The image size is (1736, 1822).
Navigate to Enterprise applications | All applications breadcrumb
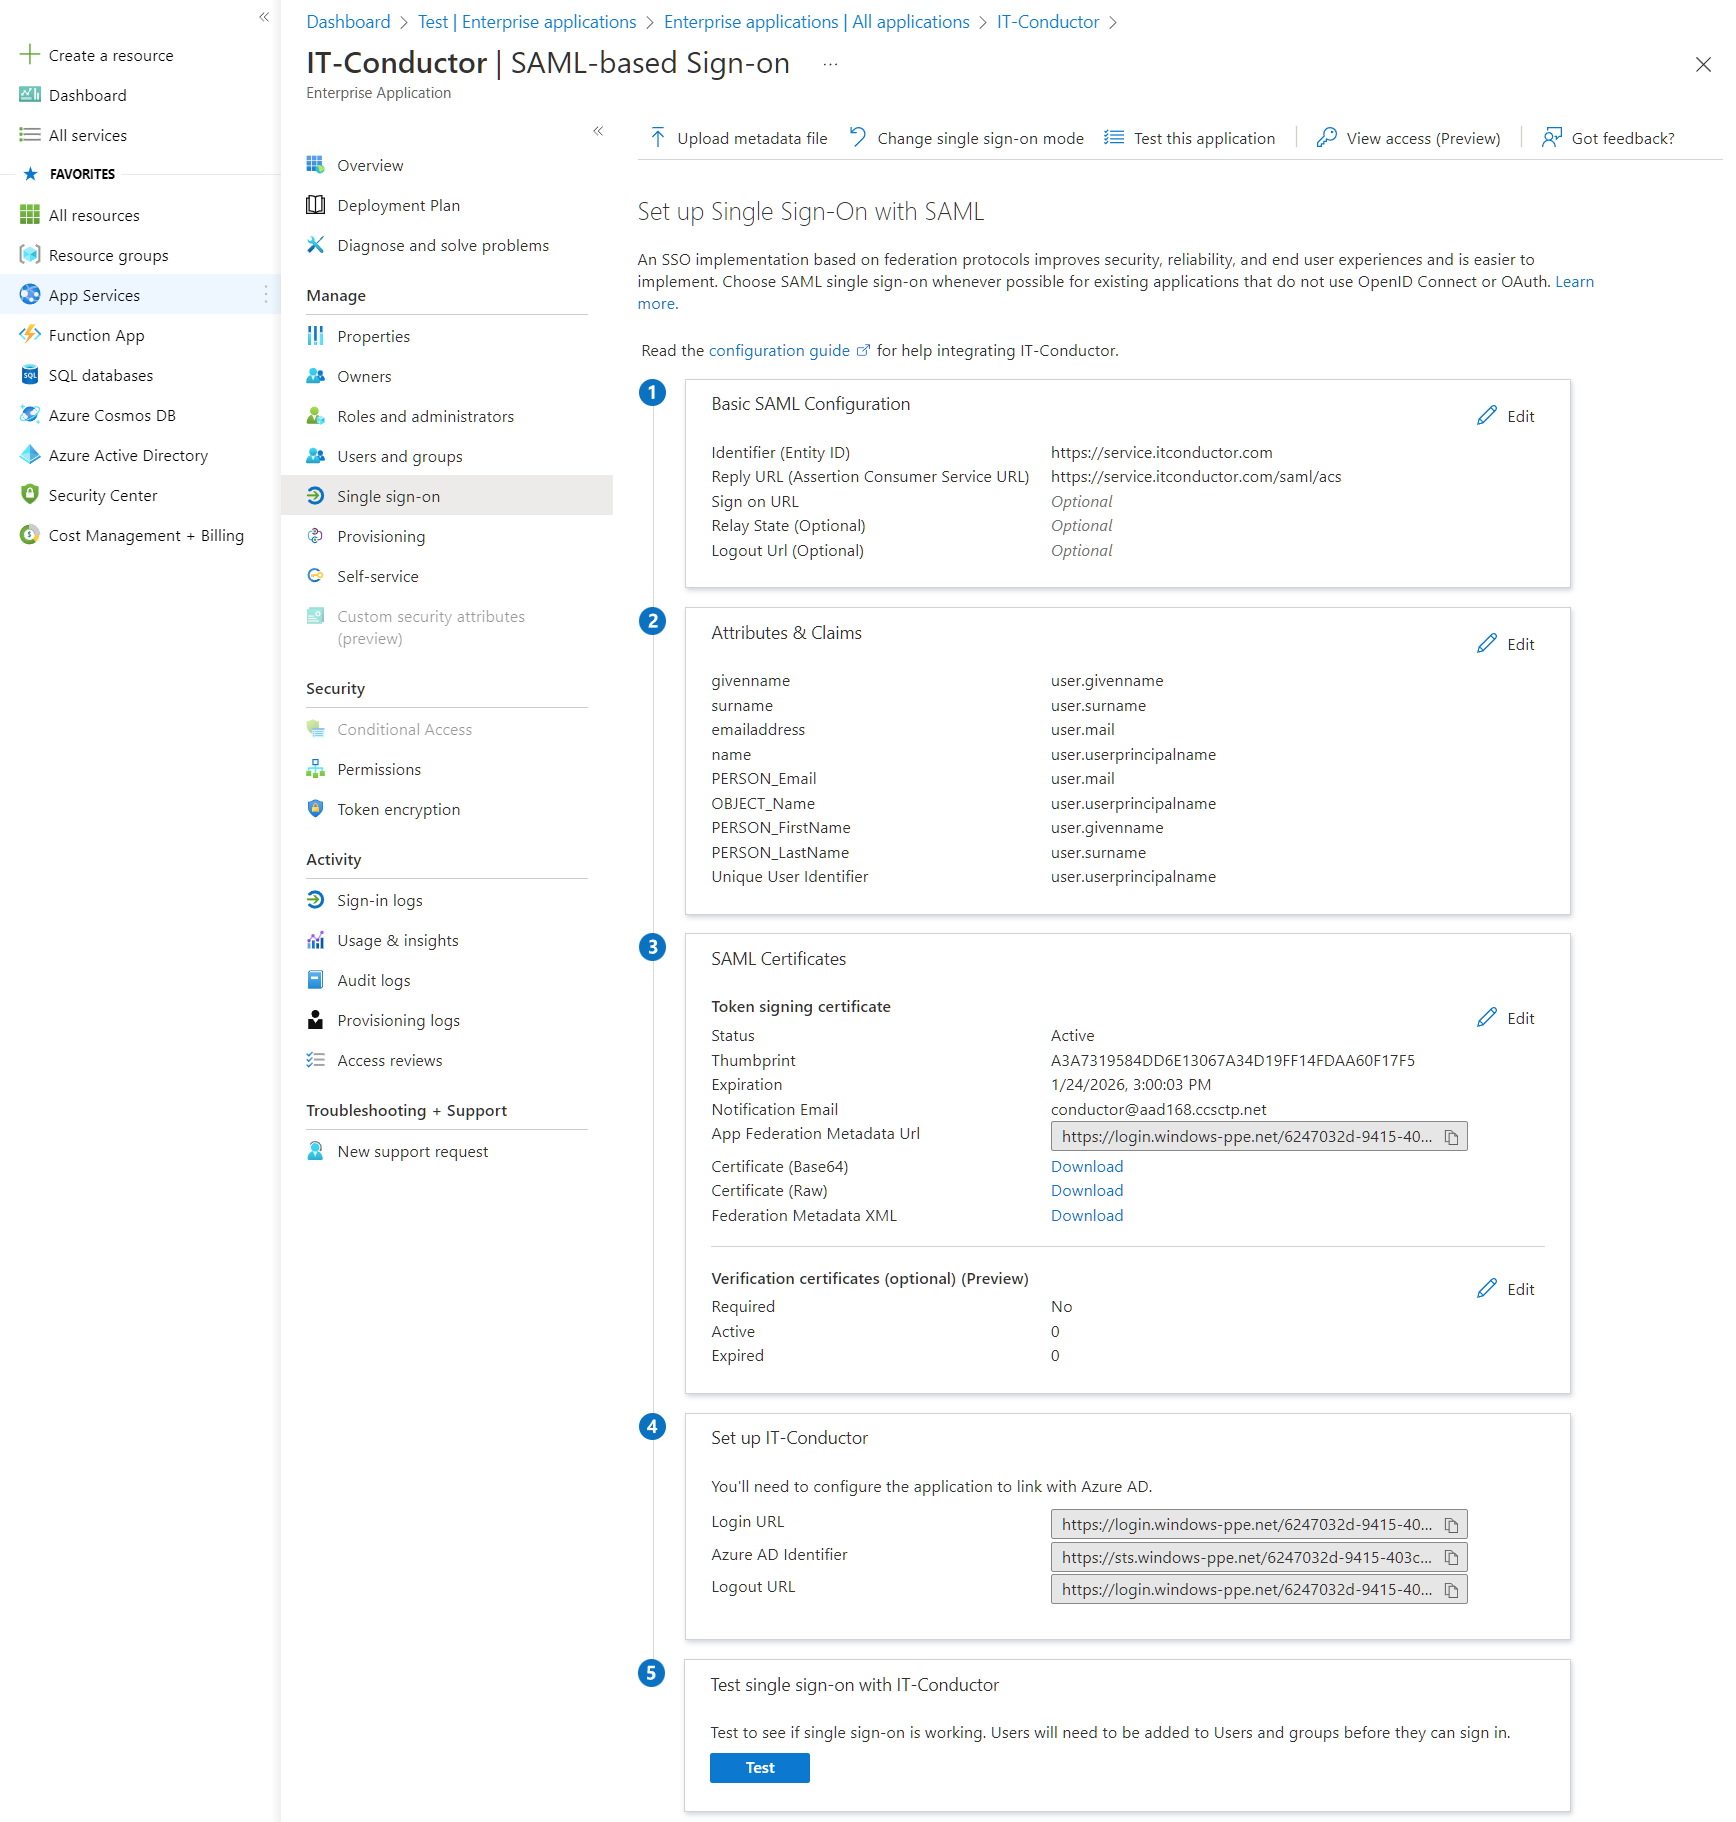(x=816, y=22)
